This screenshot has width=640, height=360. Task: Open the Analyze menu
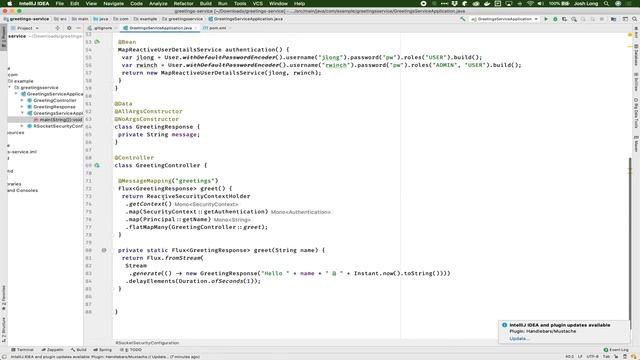[158, 3]
